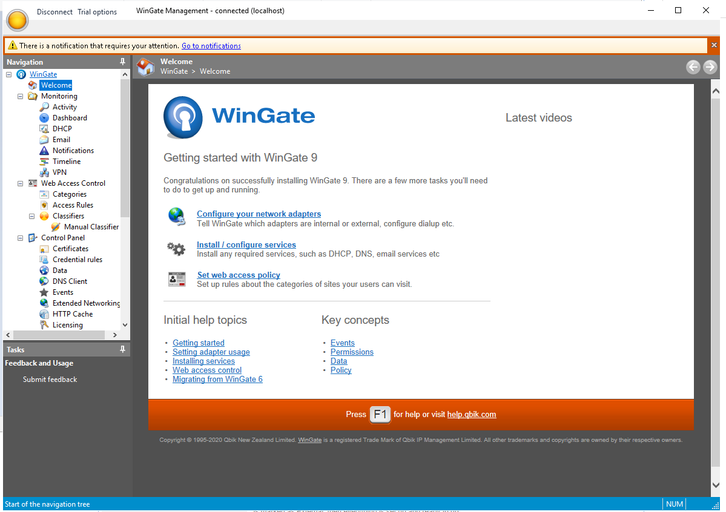Image resolution: width=726 pixels, height=512 pixels.
Task: Open the Go to notifications link
Action: [x=211, y=46]
